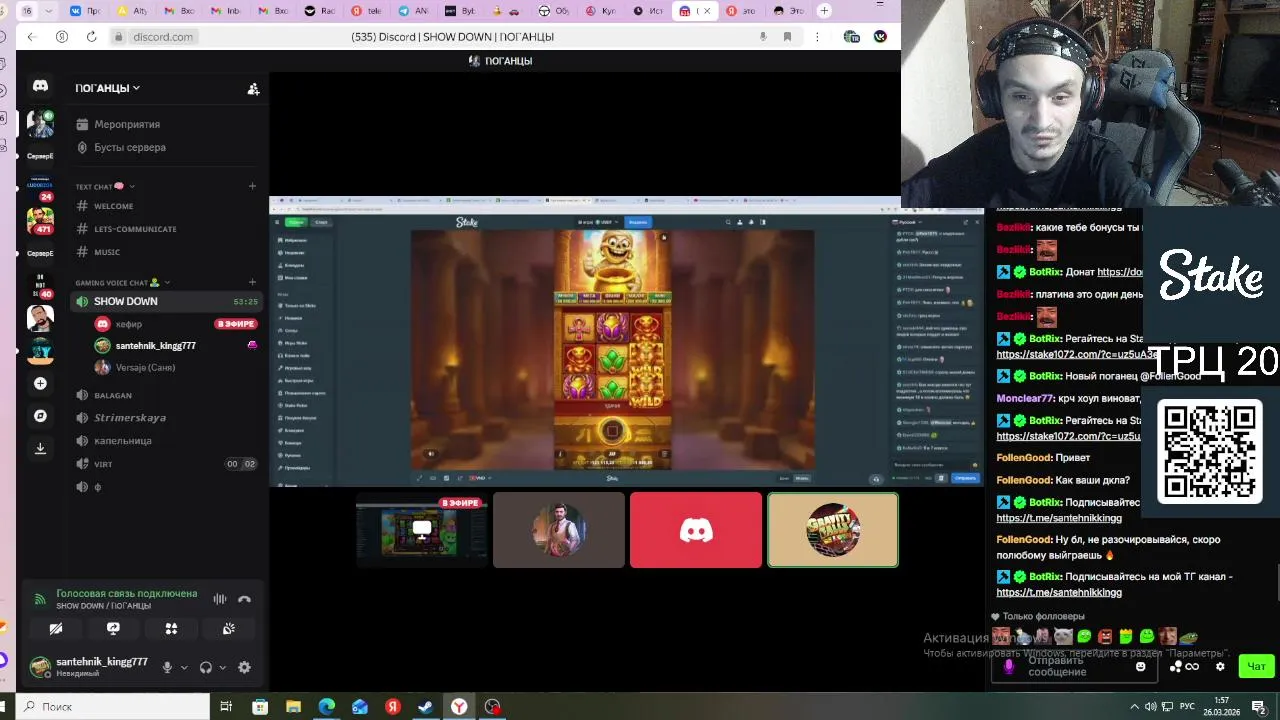Click the screen share icon in voice panel
1280x720 pixels.
point(113,628)
